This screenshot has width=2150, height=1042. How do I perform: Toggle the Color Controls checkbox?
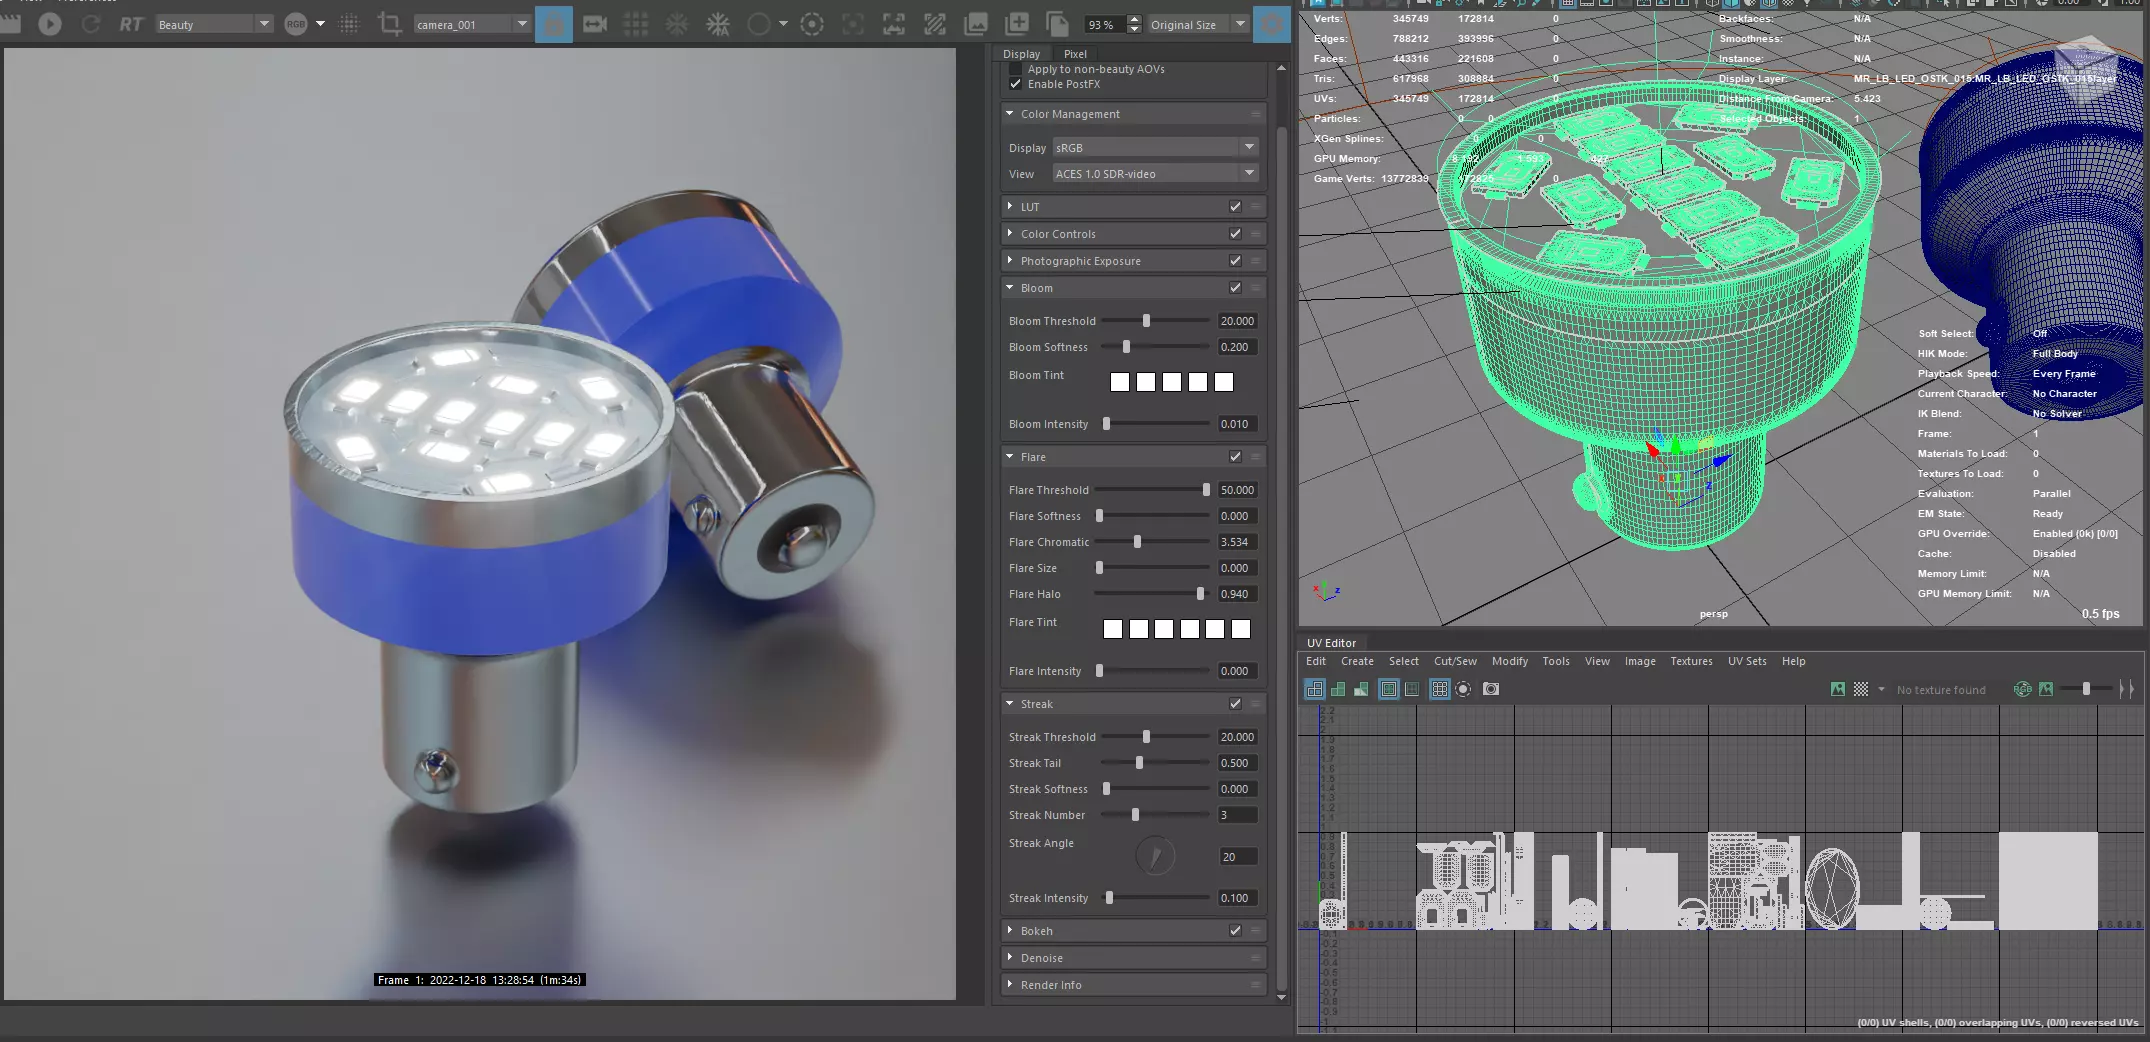point(1235,234)
